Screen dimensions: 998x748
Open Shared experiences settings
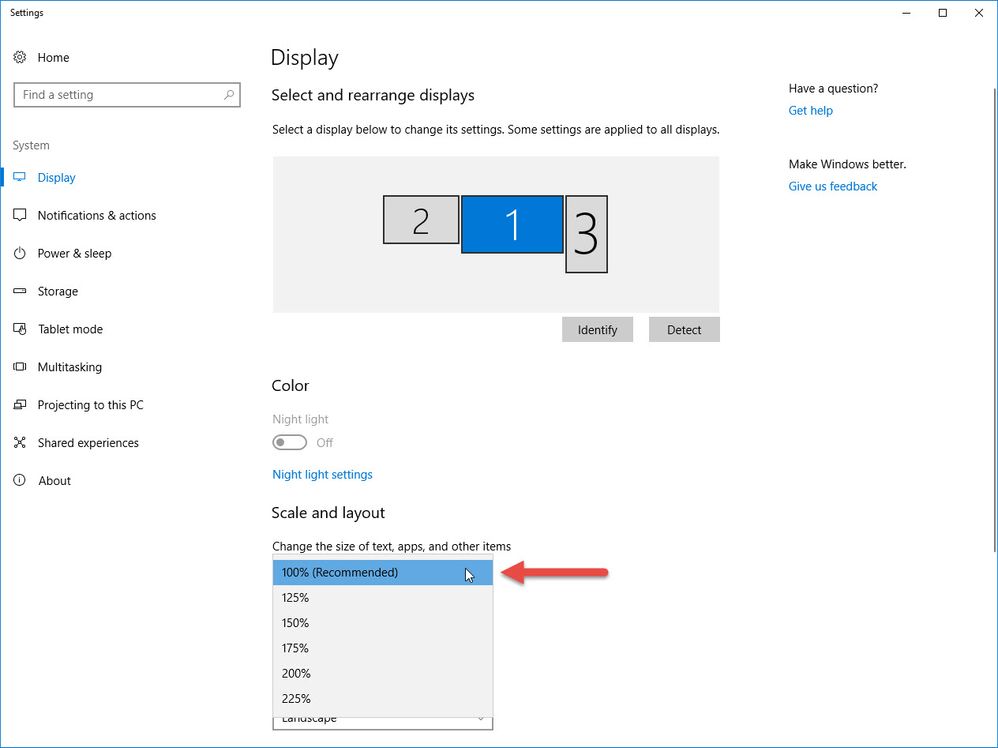88,442
